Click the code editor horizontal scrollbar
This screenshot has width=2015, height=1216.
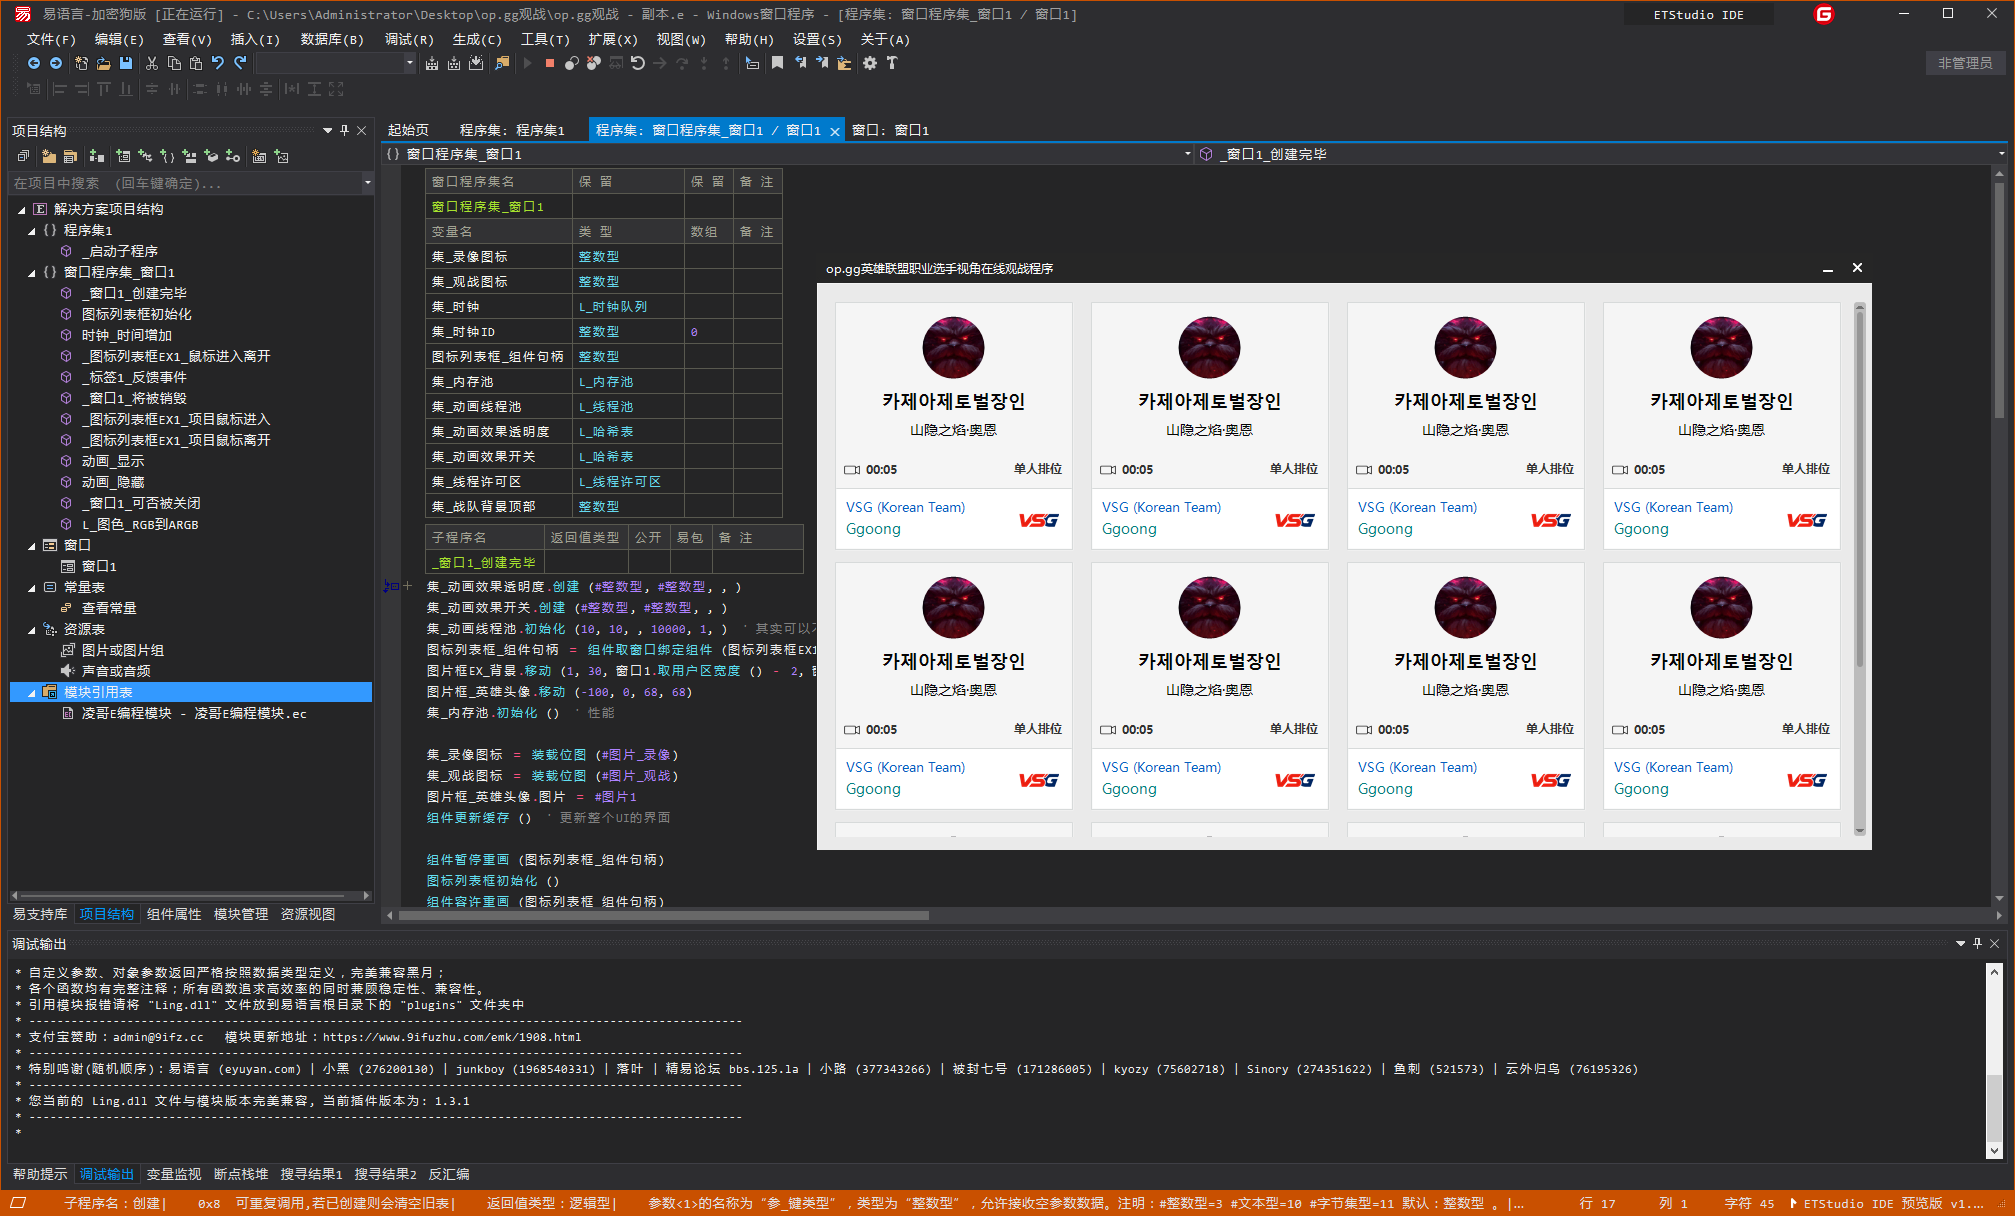point(664,915)
